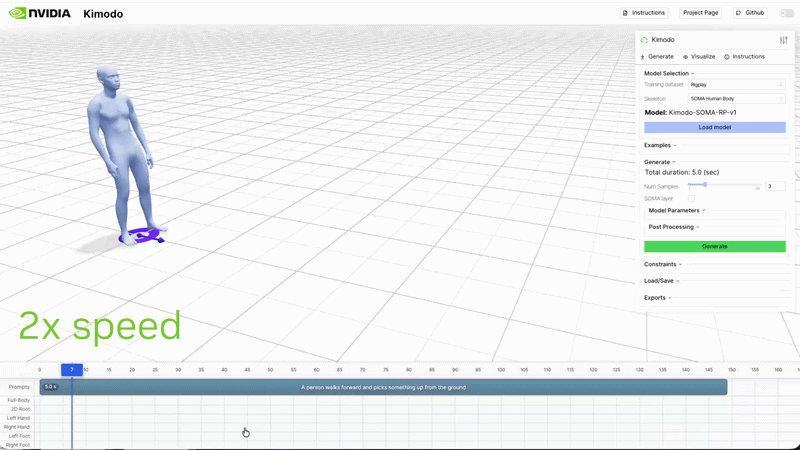Toggle the top-right theme switch

coord(786,13)
